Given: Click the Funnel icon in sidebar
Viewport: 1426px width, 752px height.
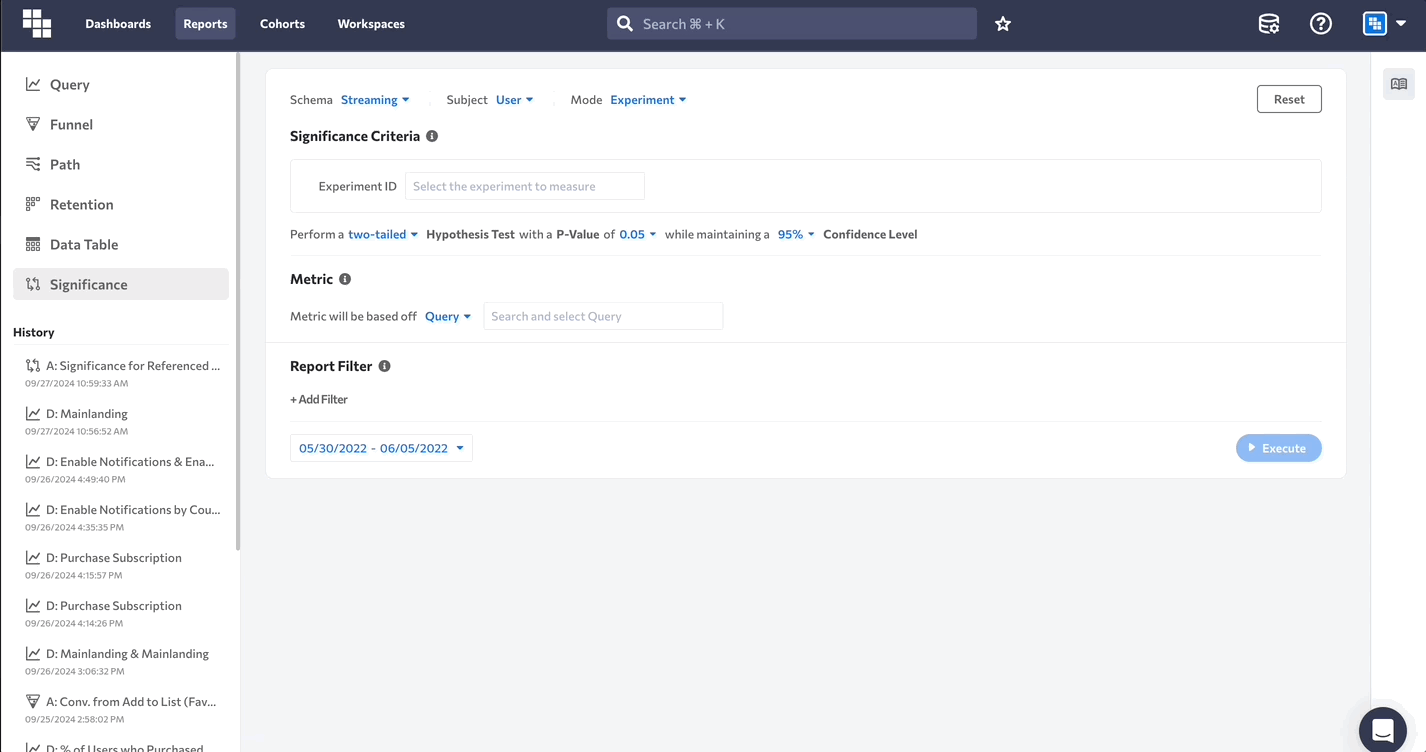Looking at the screenshot, I should 33,124.
